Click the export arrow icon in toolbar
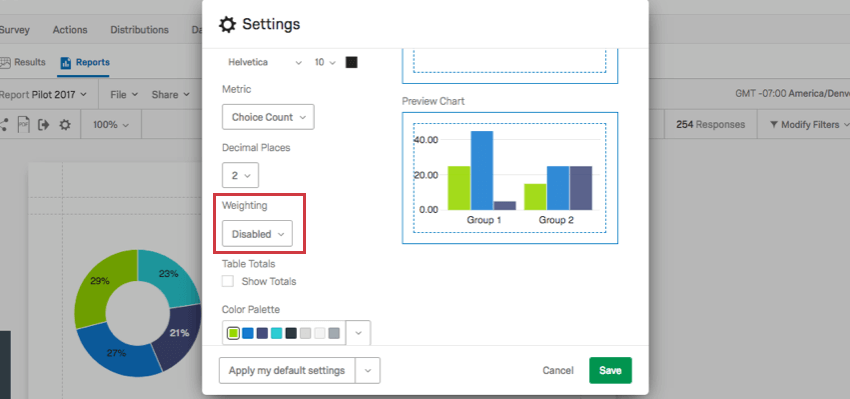This screenshot has width=850, height=399. coord(44,125)
